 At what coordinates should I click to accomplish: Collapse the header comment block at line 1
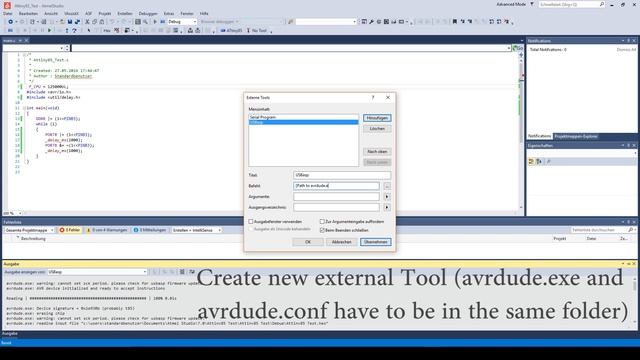[24, 55]
